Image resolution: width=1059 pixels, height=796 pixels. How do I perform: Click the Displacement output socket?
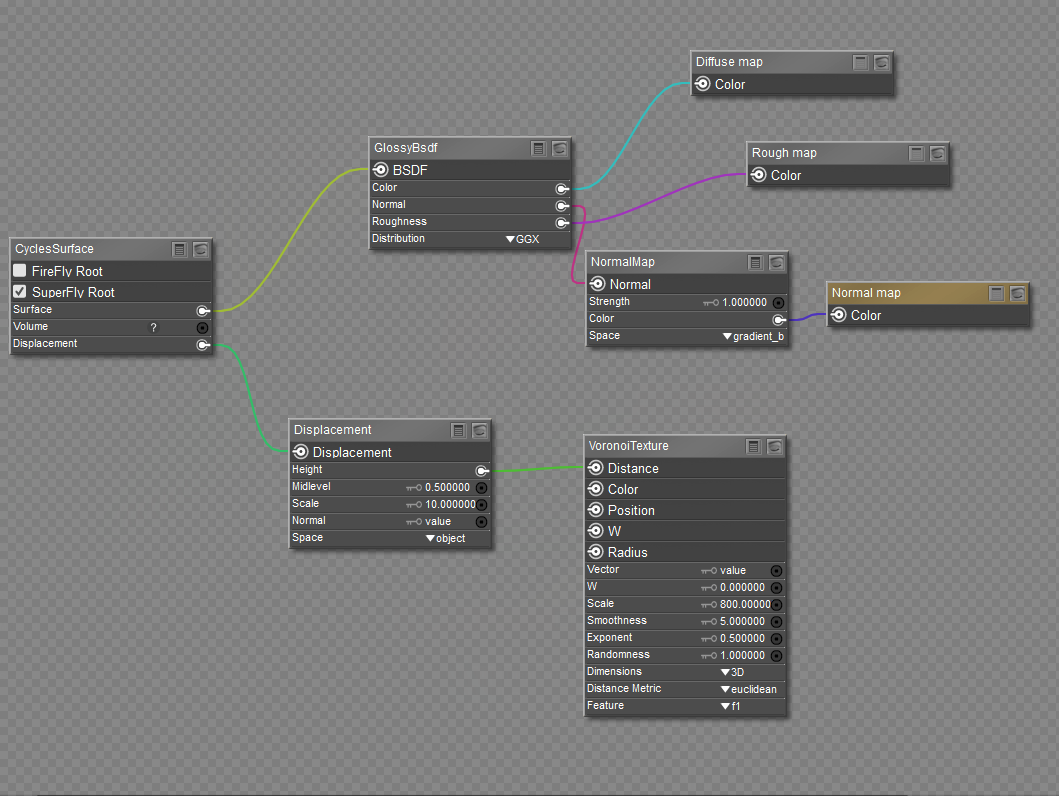click(x=301, y=452)
